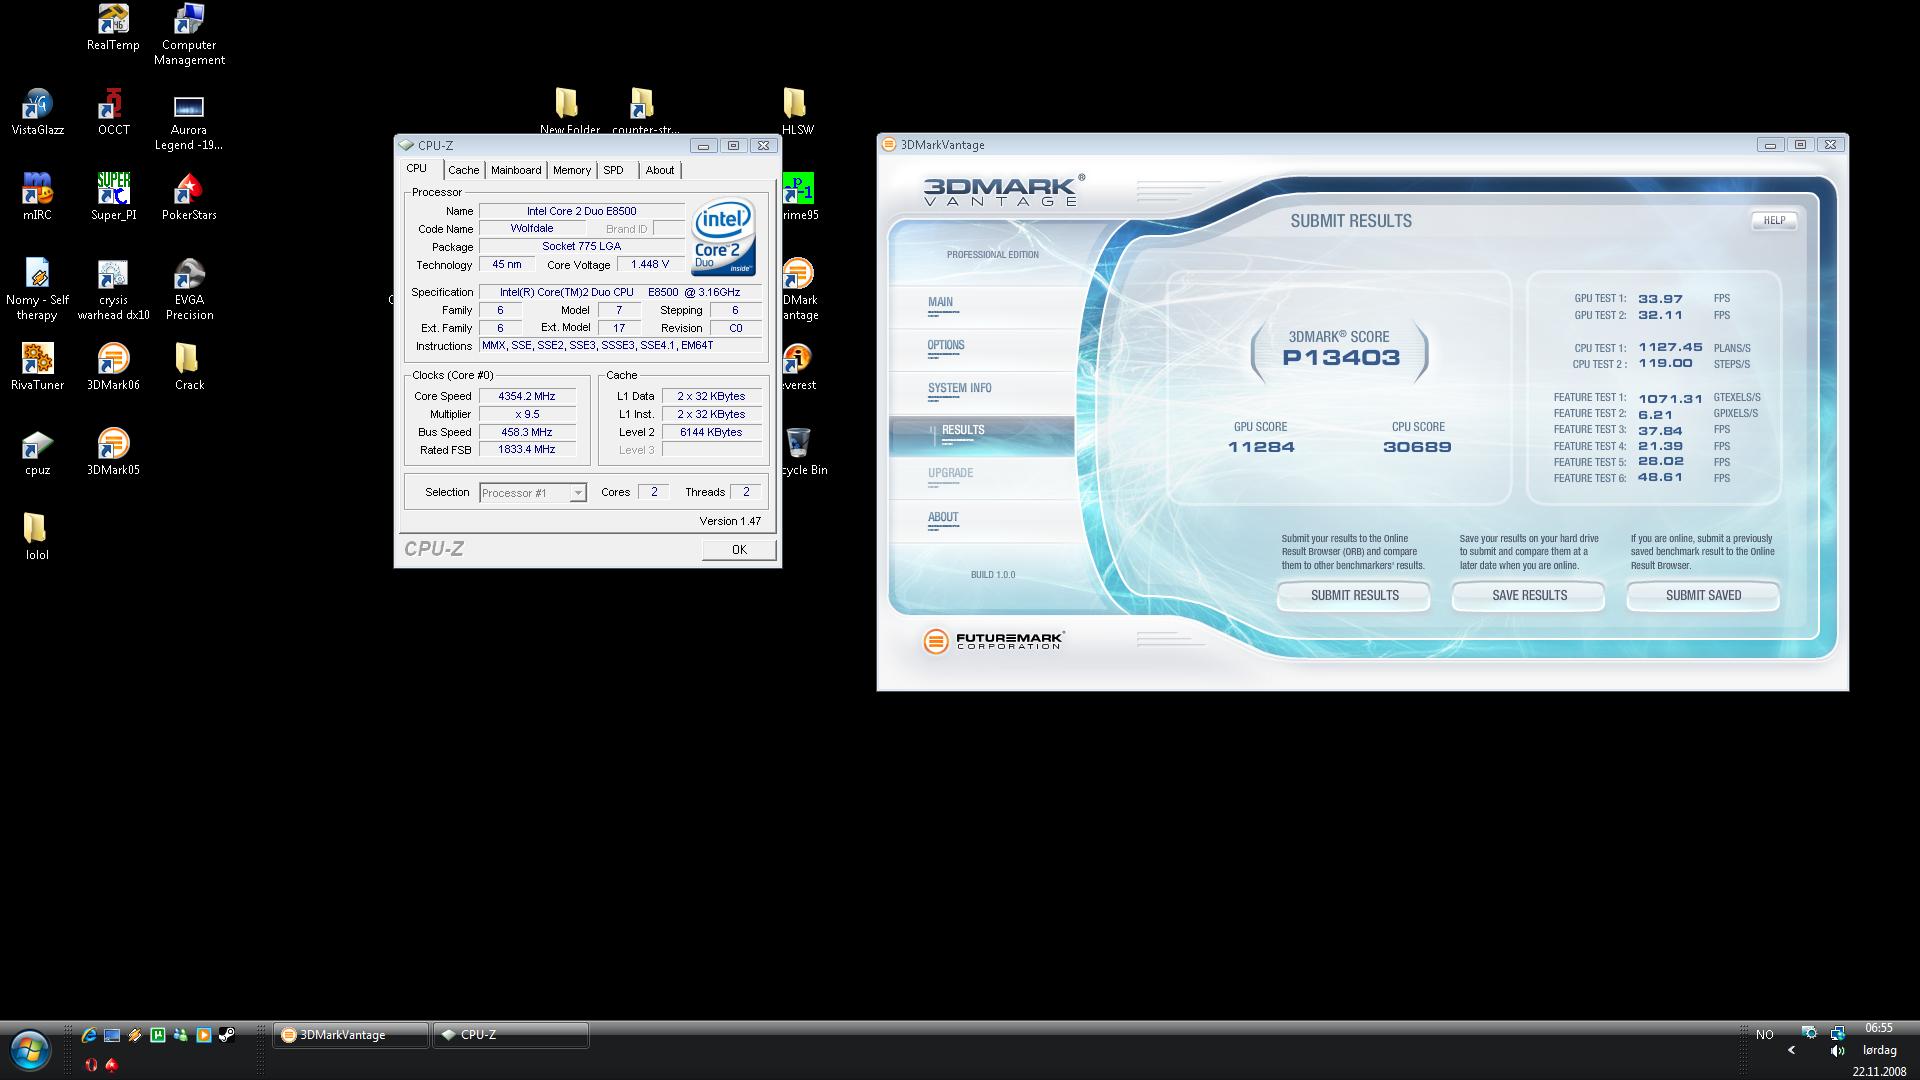1920x1080 pixels.
Task: Select the 3DMark06 desktop icon
Action: click(113, 367)
